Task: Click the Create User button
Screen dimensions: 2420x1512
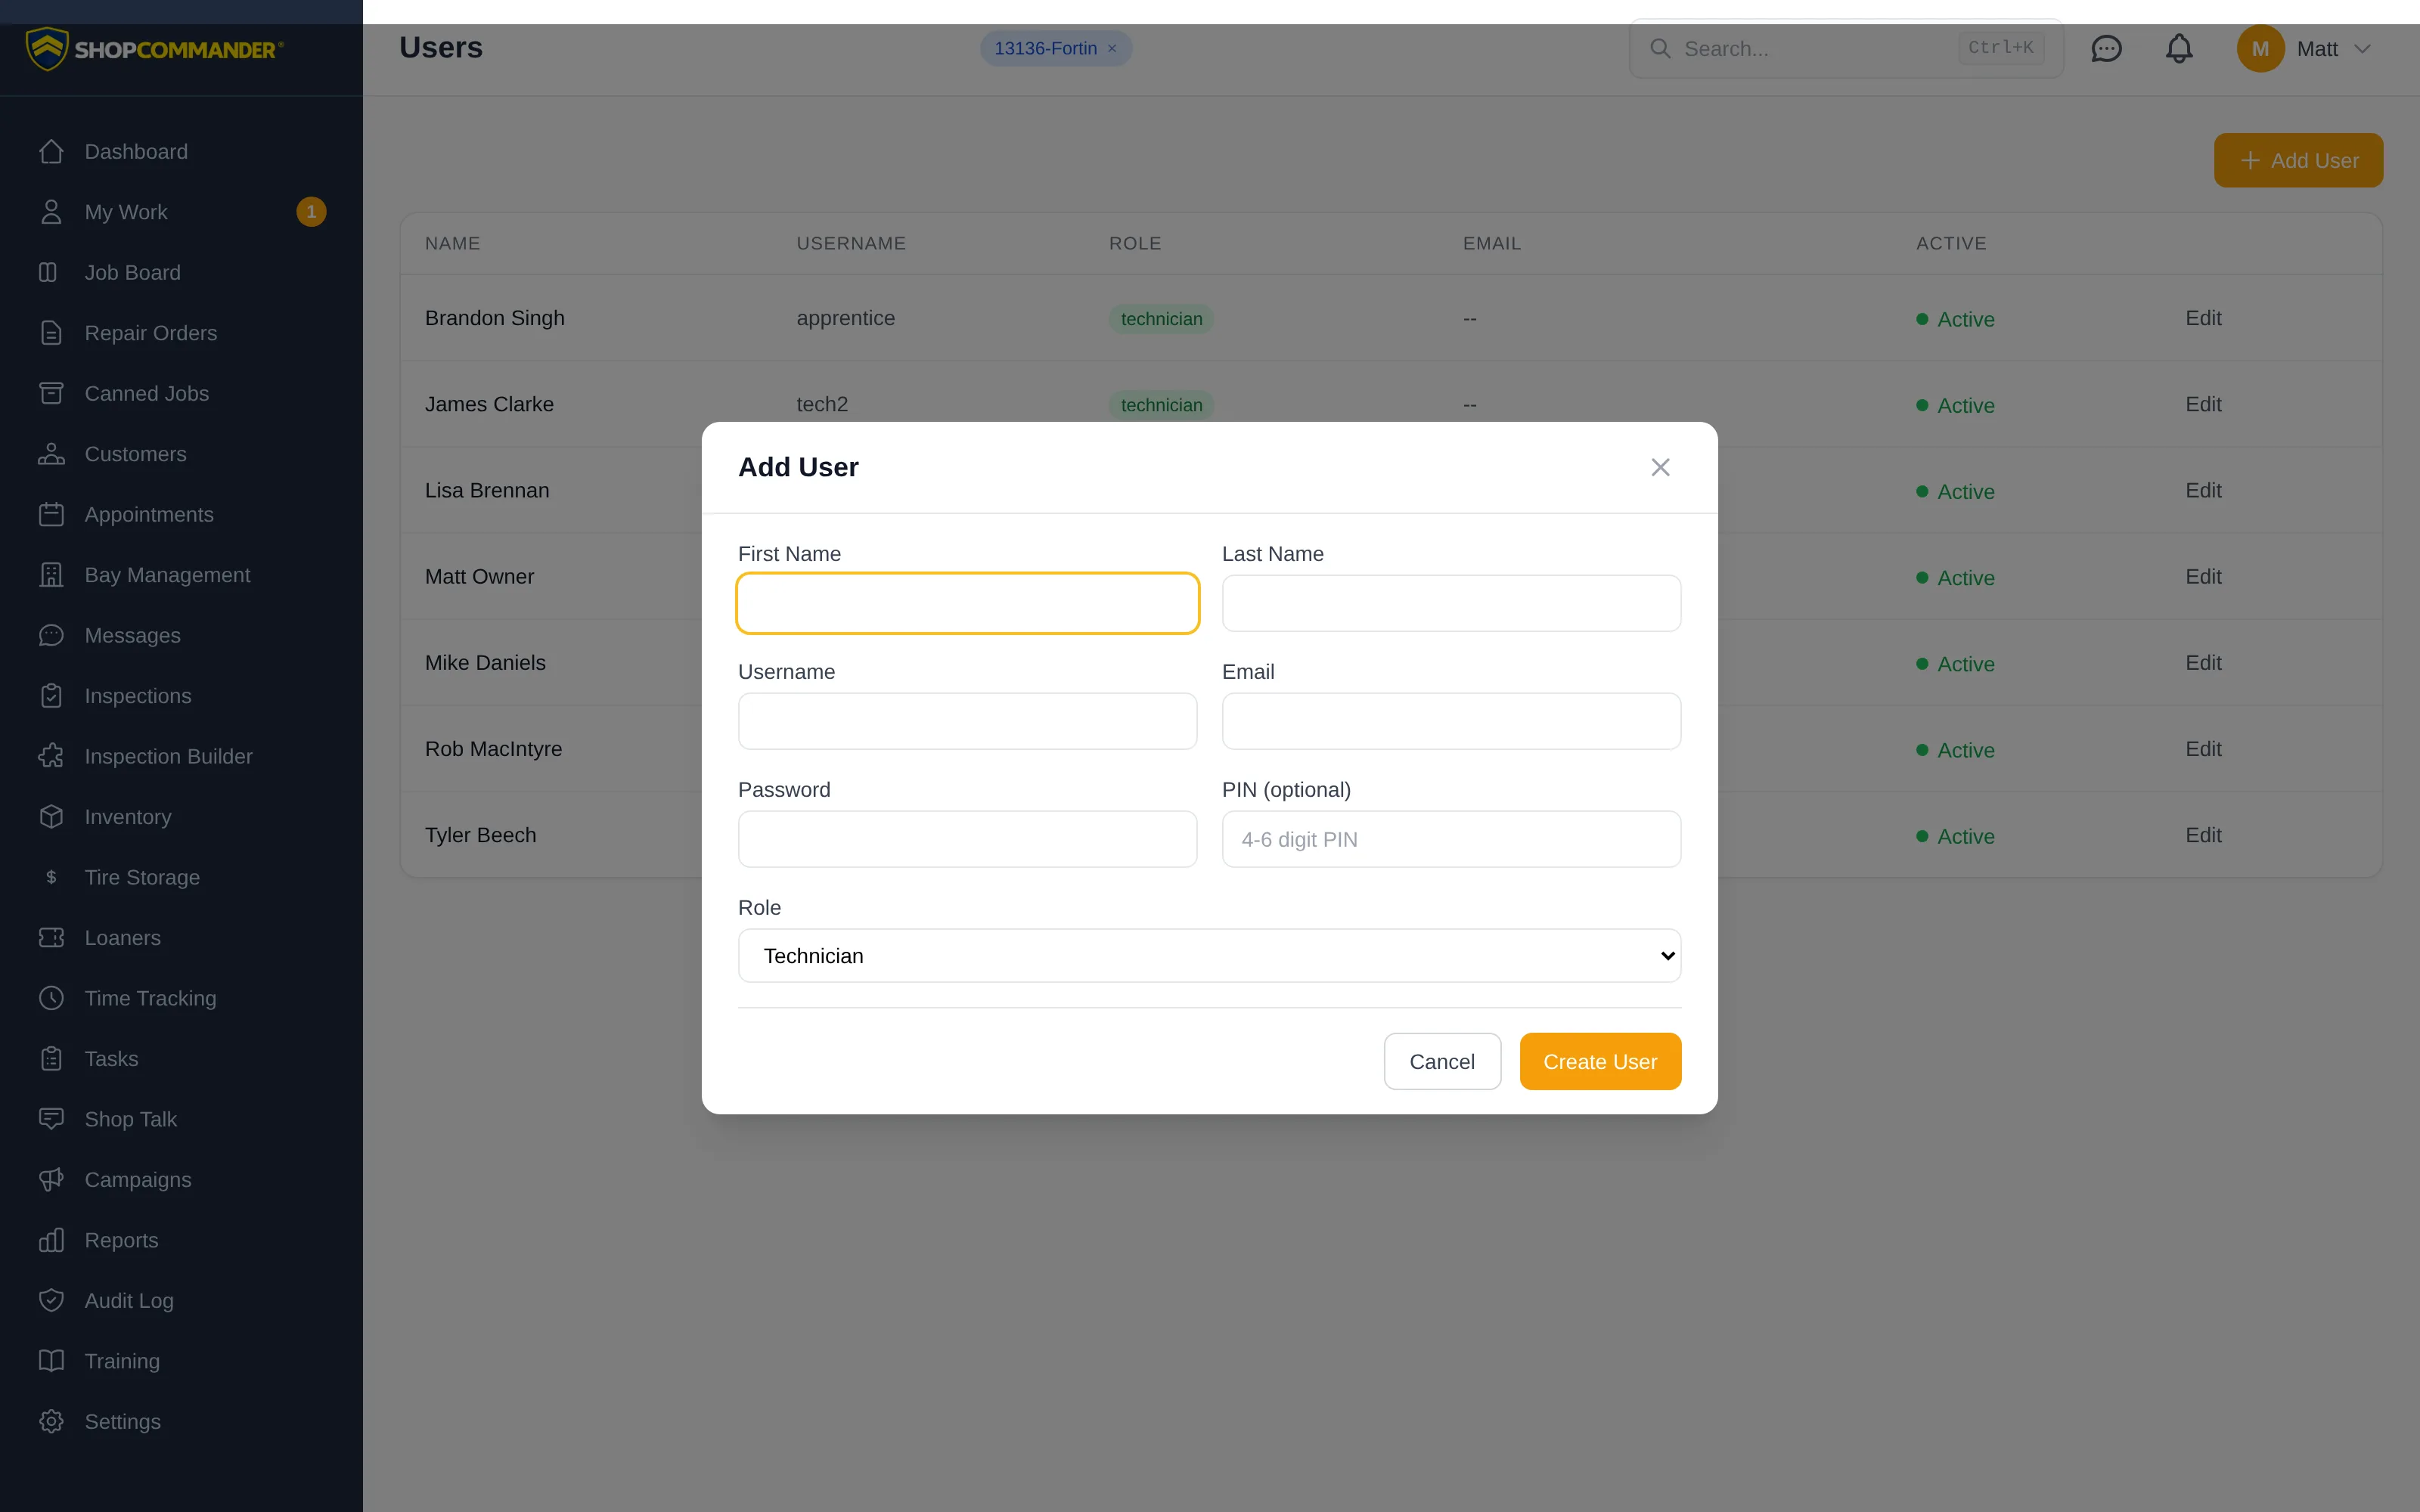Action: tap(1600, 1061)
